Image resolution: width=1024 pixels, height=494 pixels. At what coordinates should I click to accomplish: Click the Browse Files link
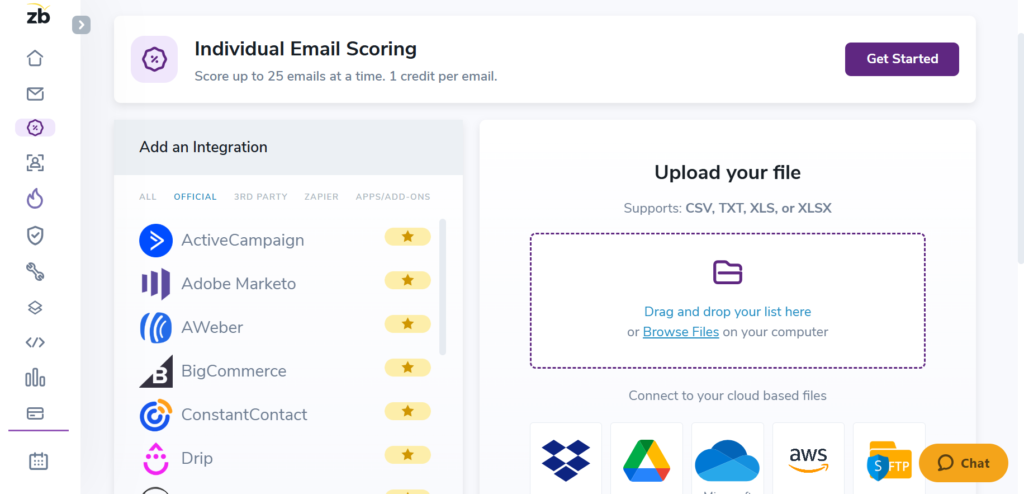pos(680,332)
